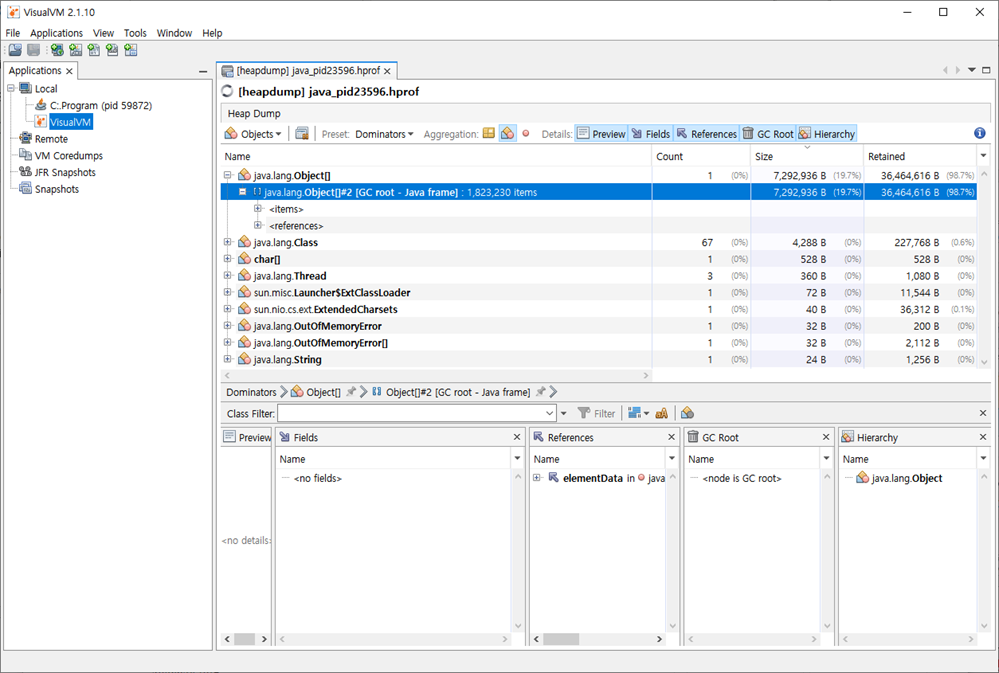Click the Load snapshot toolbar icon

(x=15, y=50)
